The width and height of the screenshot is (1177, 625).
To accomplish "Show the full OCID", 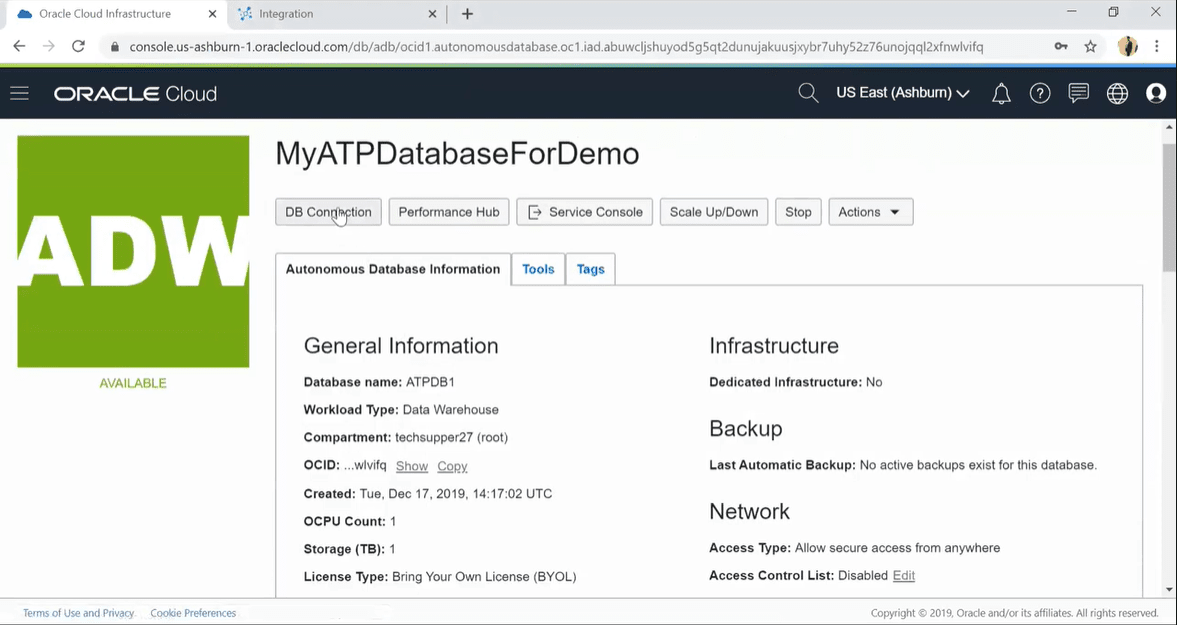I will (411, 466).
